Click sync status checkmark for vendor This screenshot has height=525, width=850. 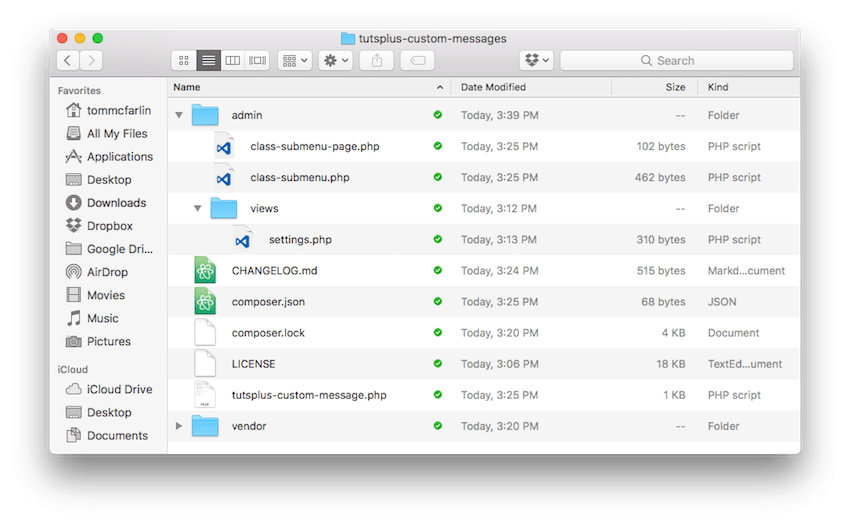437,426
